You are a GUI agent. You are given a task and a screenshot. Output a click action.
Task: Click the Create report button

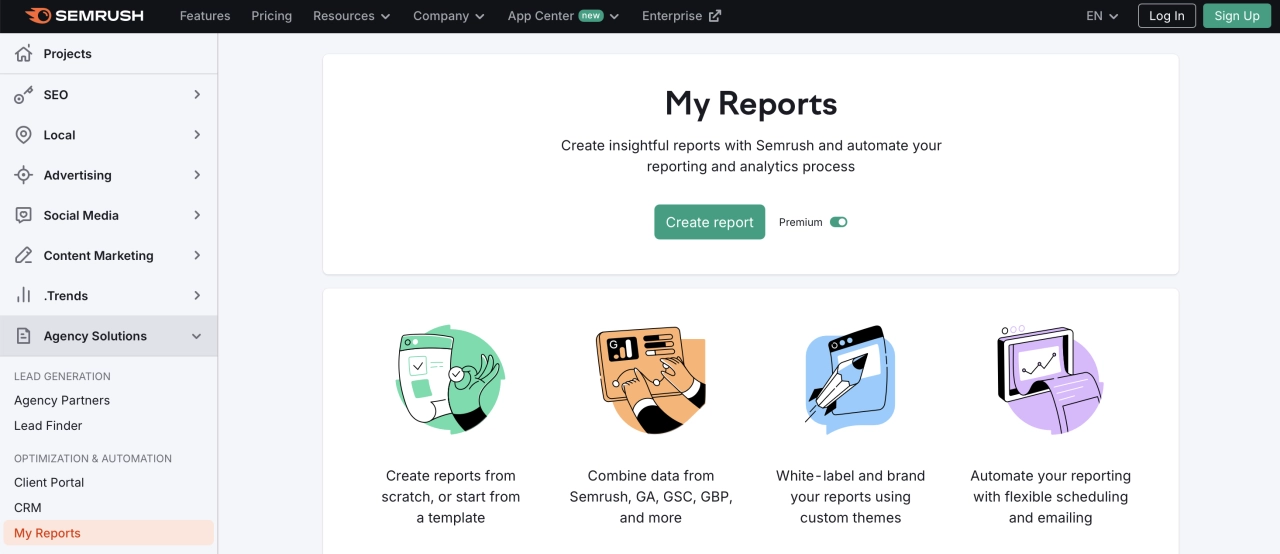pos(709,222)
